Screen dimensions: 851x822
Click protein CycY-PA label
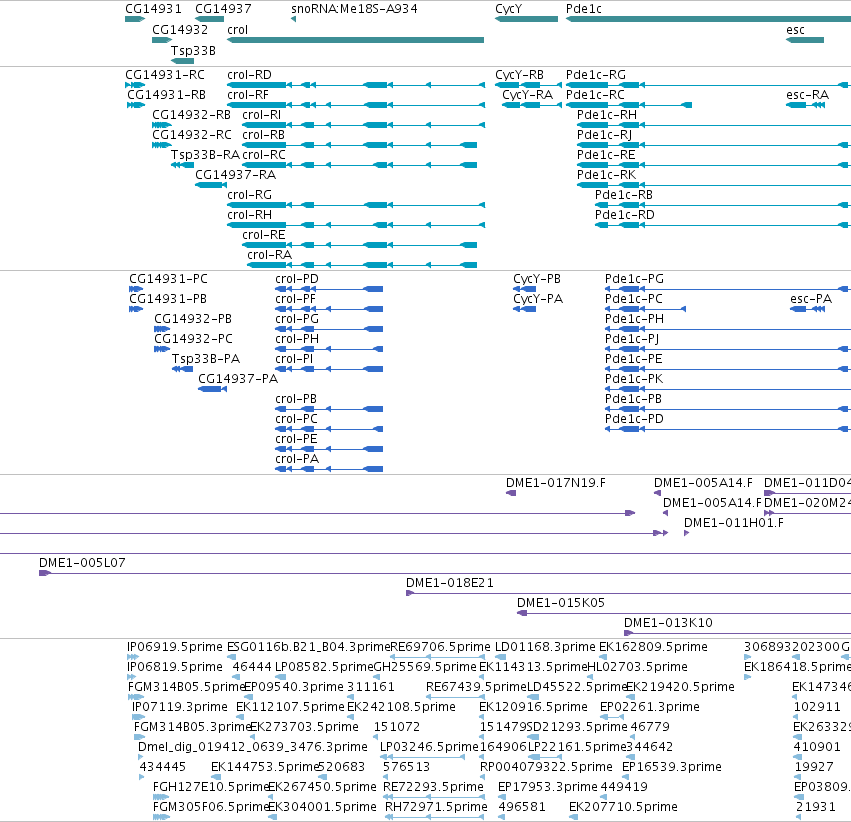coord(538,299)
